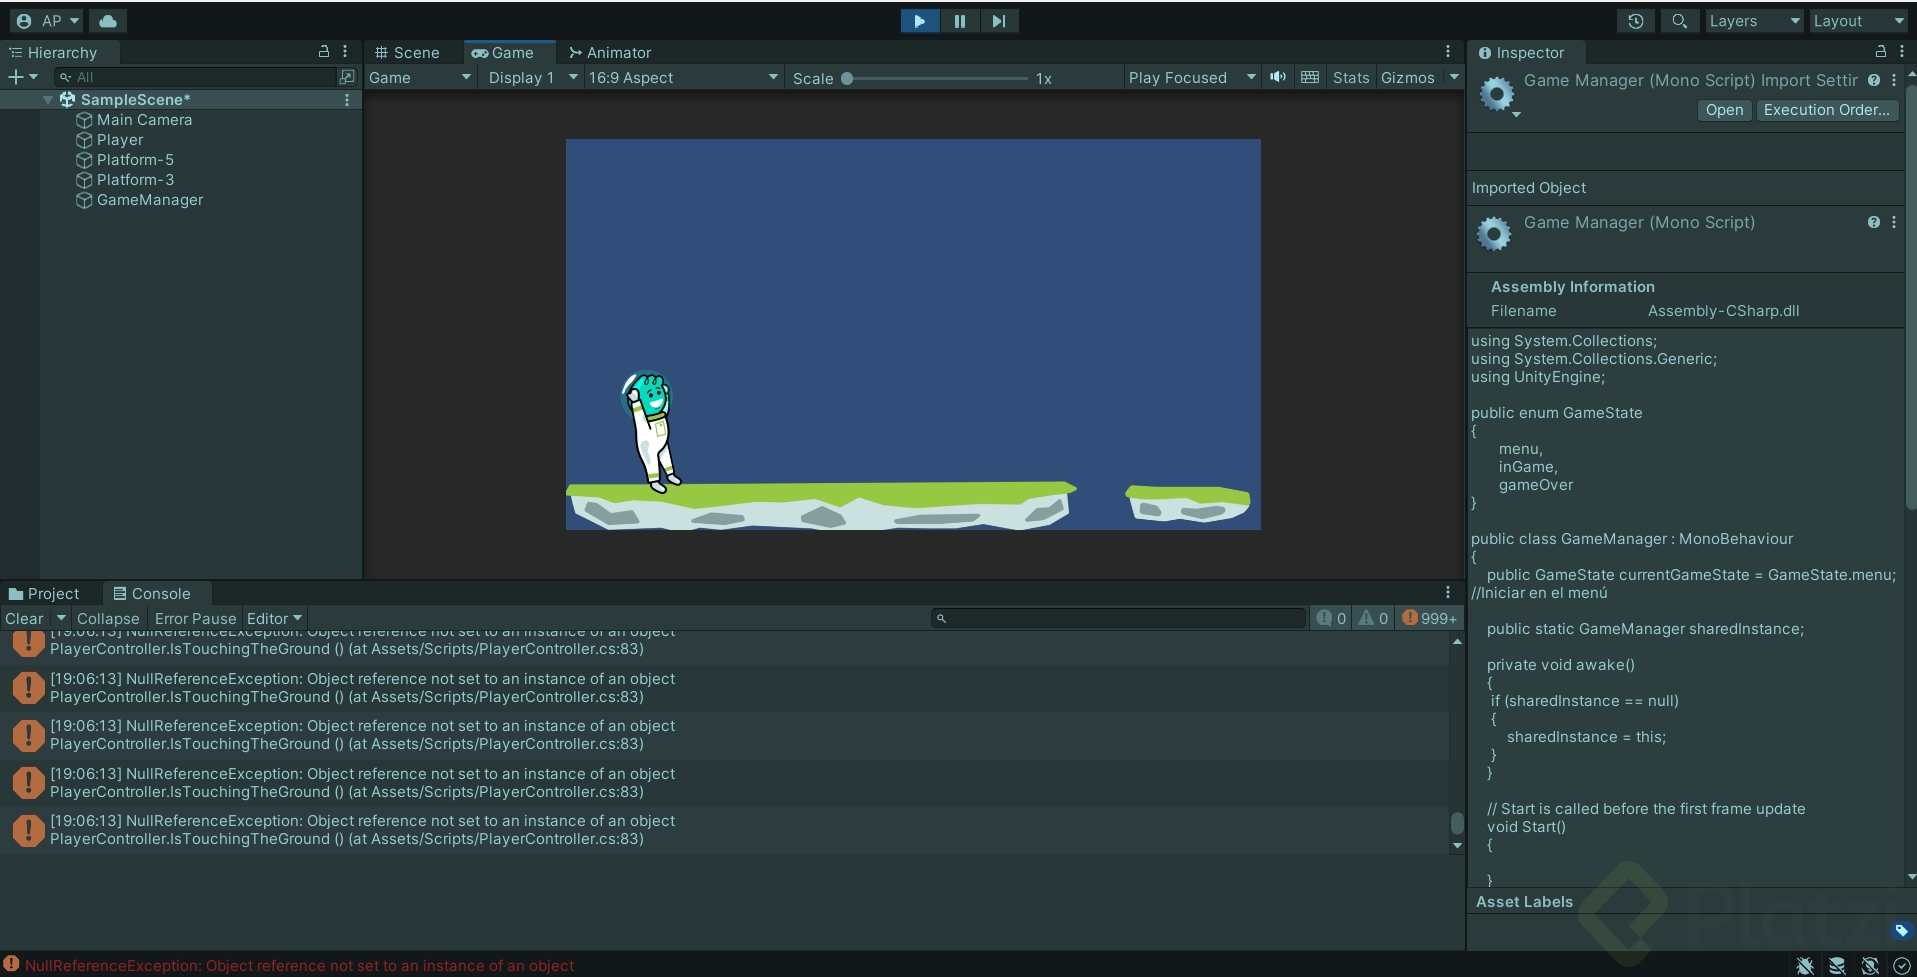Toggle Error Pause in Console
1917x977 pixels.
pos(195,619)
